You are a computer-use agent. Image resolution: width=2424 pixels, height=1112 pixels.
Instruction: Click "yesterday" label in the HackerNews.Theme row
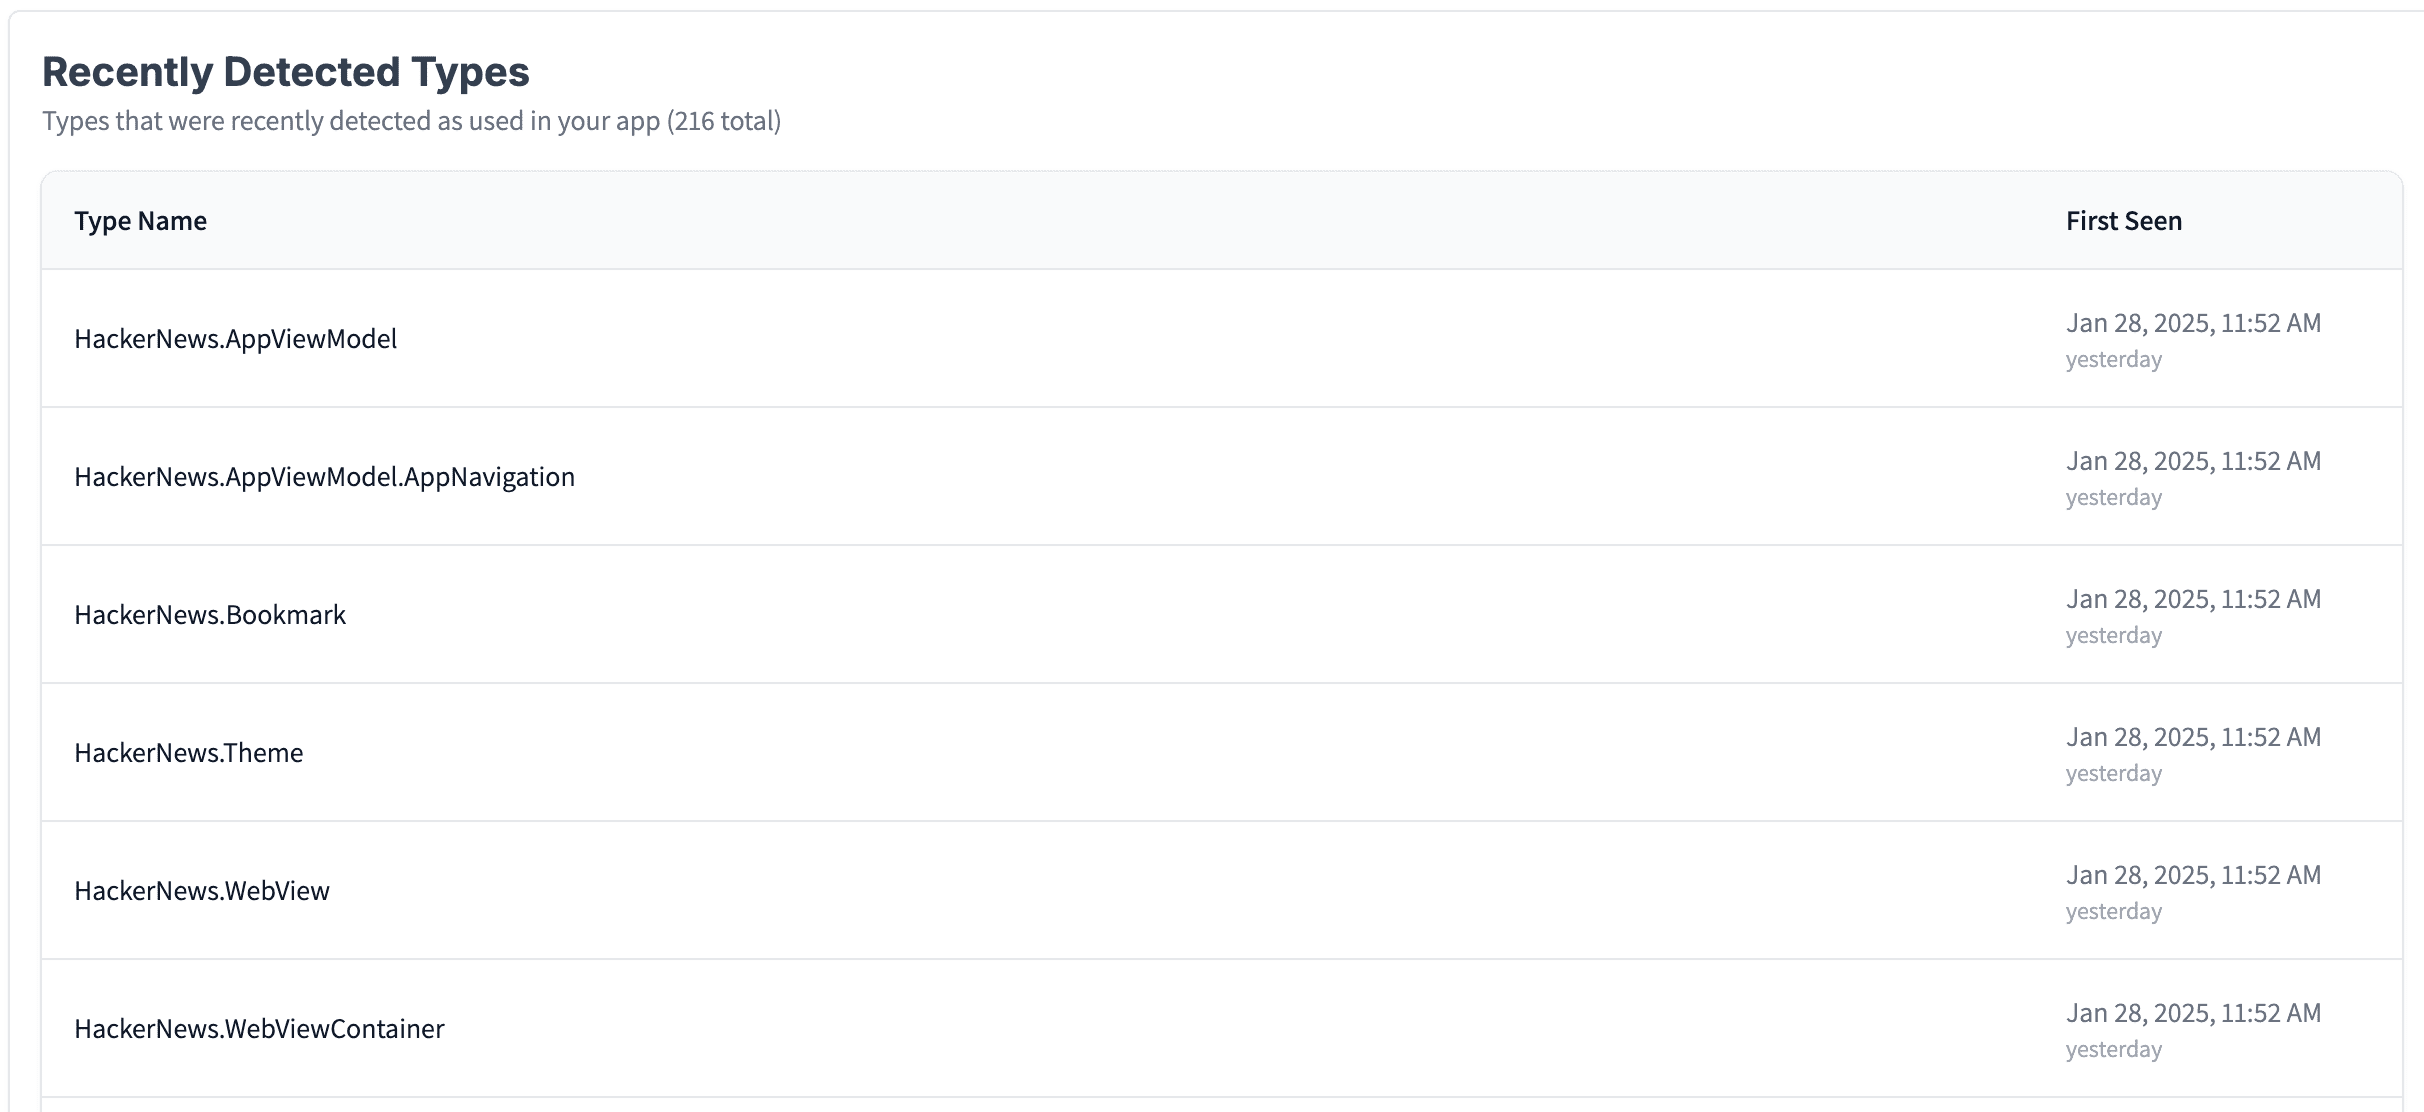2113,773
